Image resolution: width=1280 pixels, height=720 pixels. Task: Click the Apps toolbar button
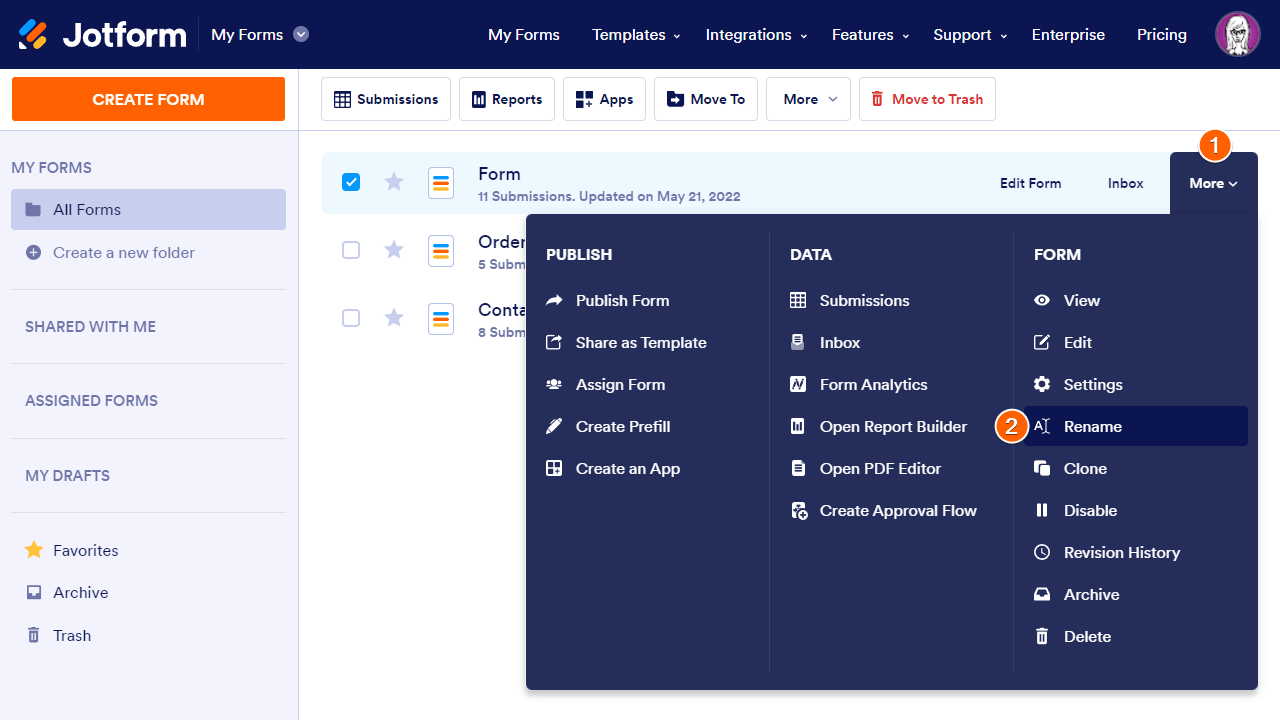tap(604, 99)
